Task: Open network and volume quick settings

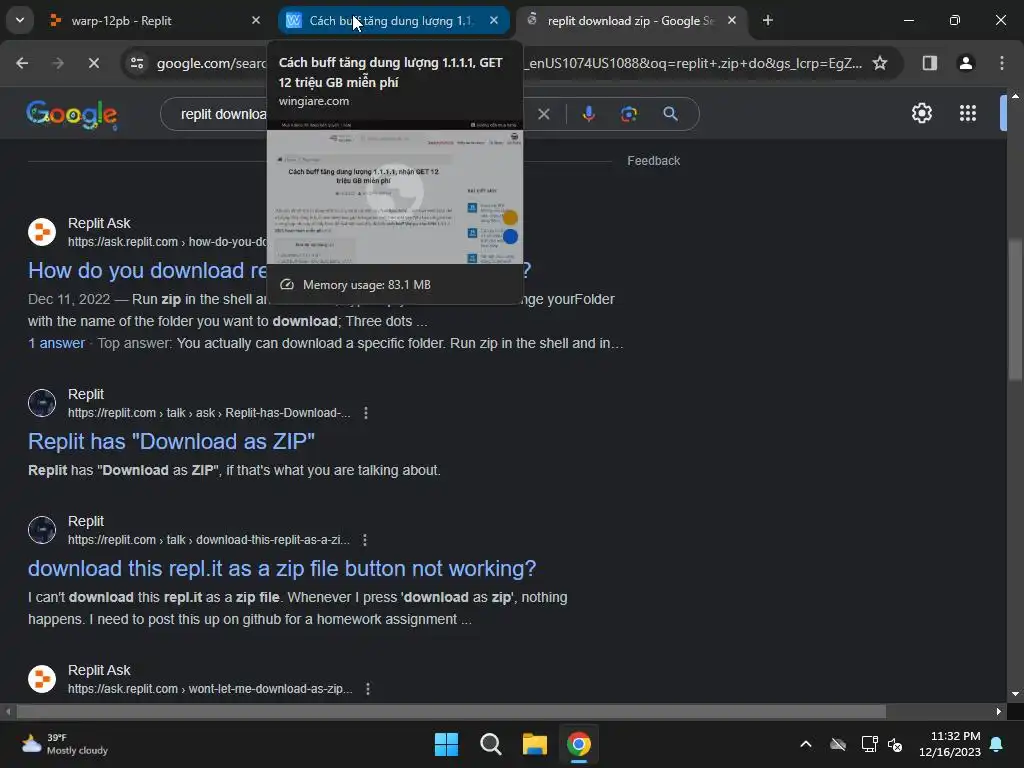Action: pyautogui.click(x=882, y=744)
